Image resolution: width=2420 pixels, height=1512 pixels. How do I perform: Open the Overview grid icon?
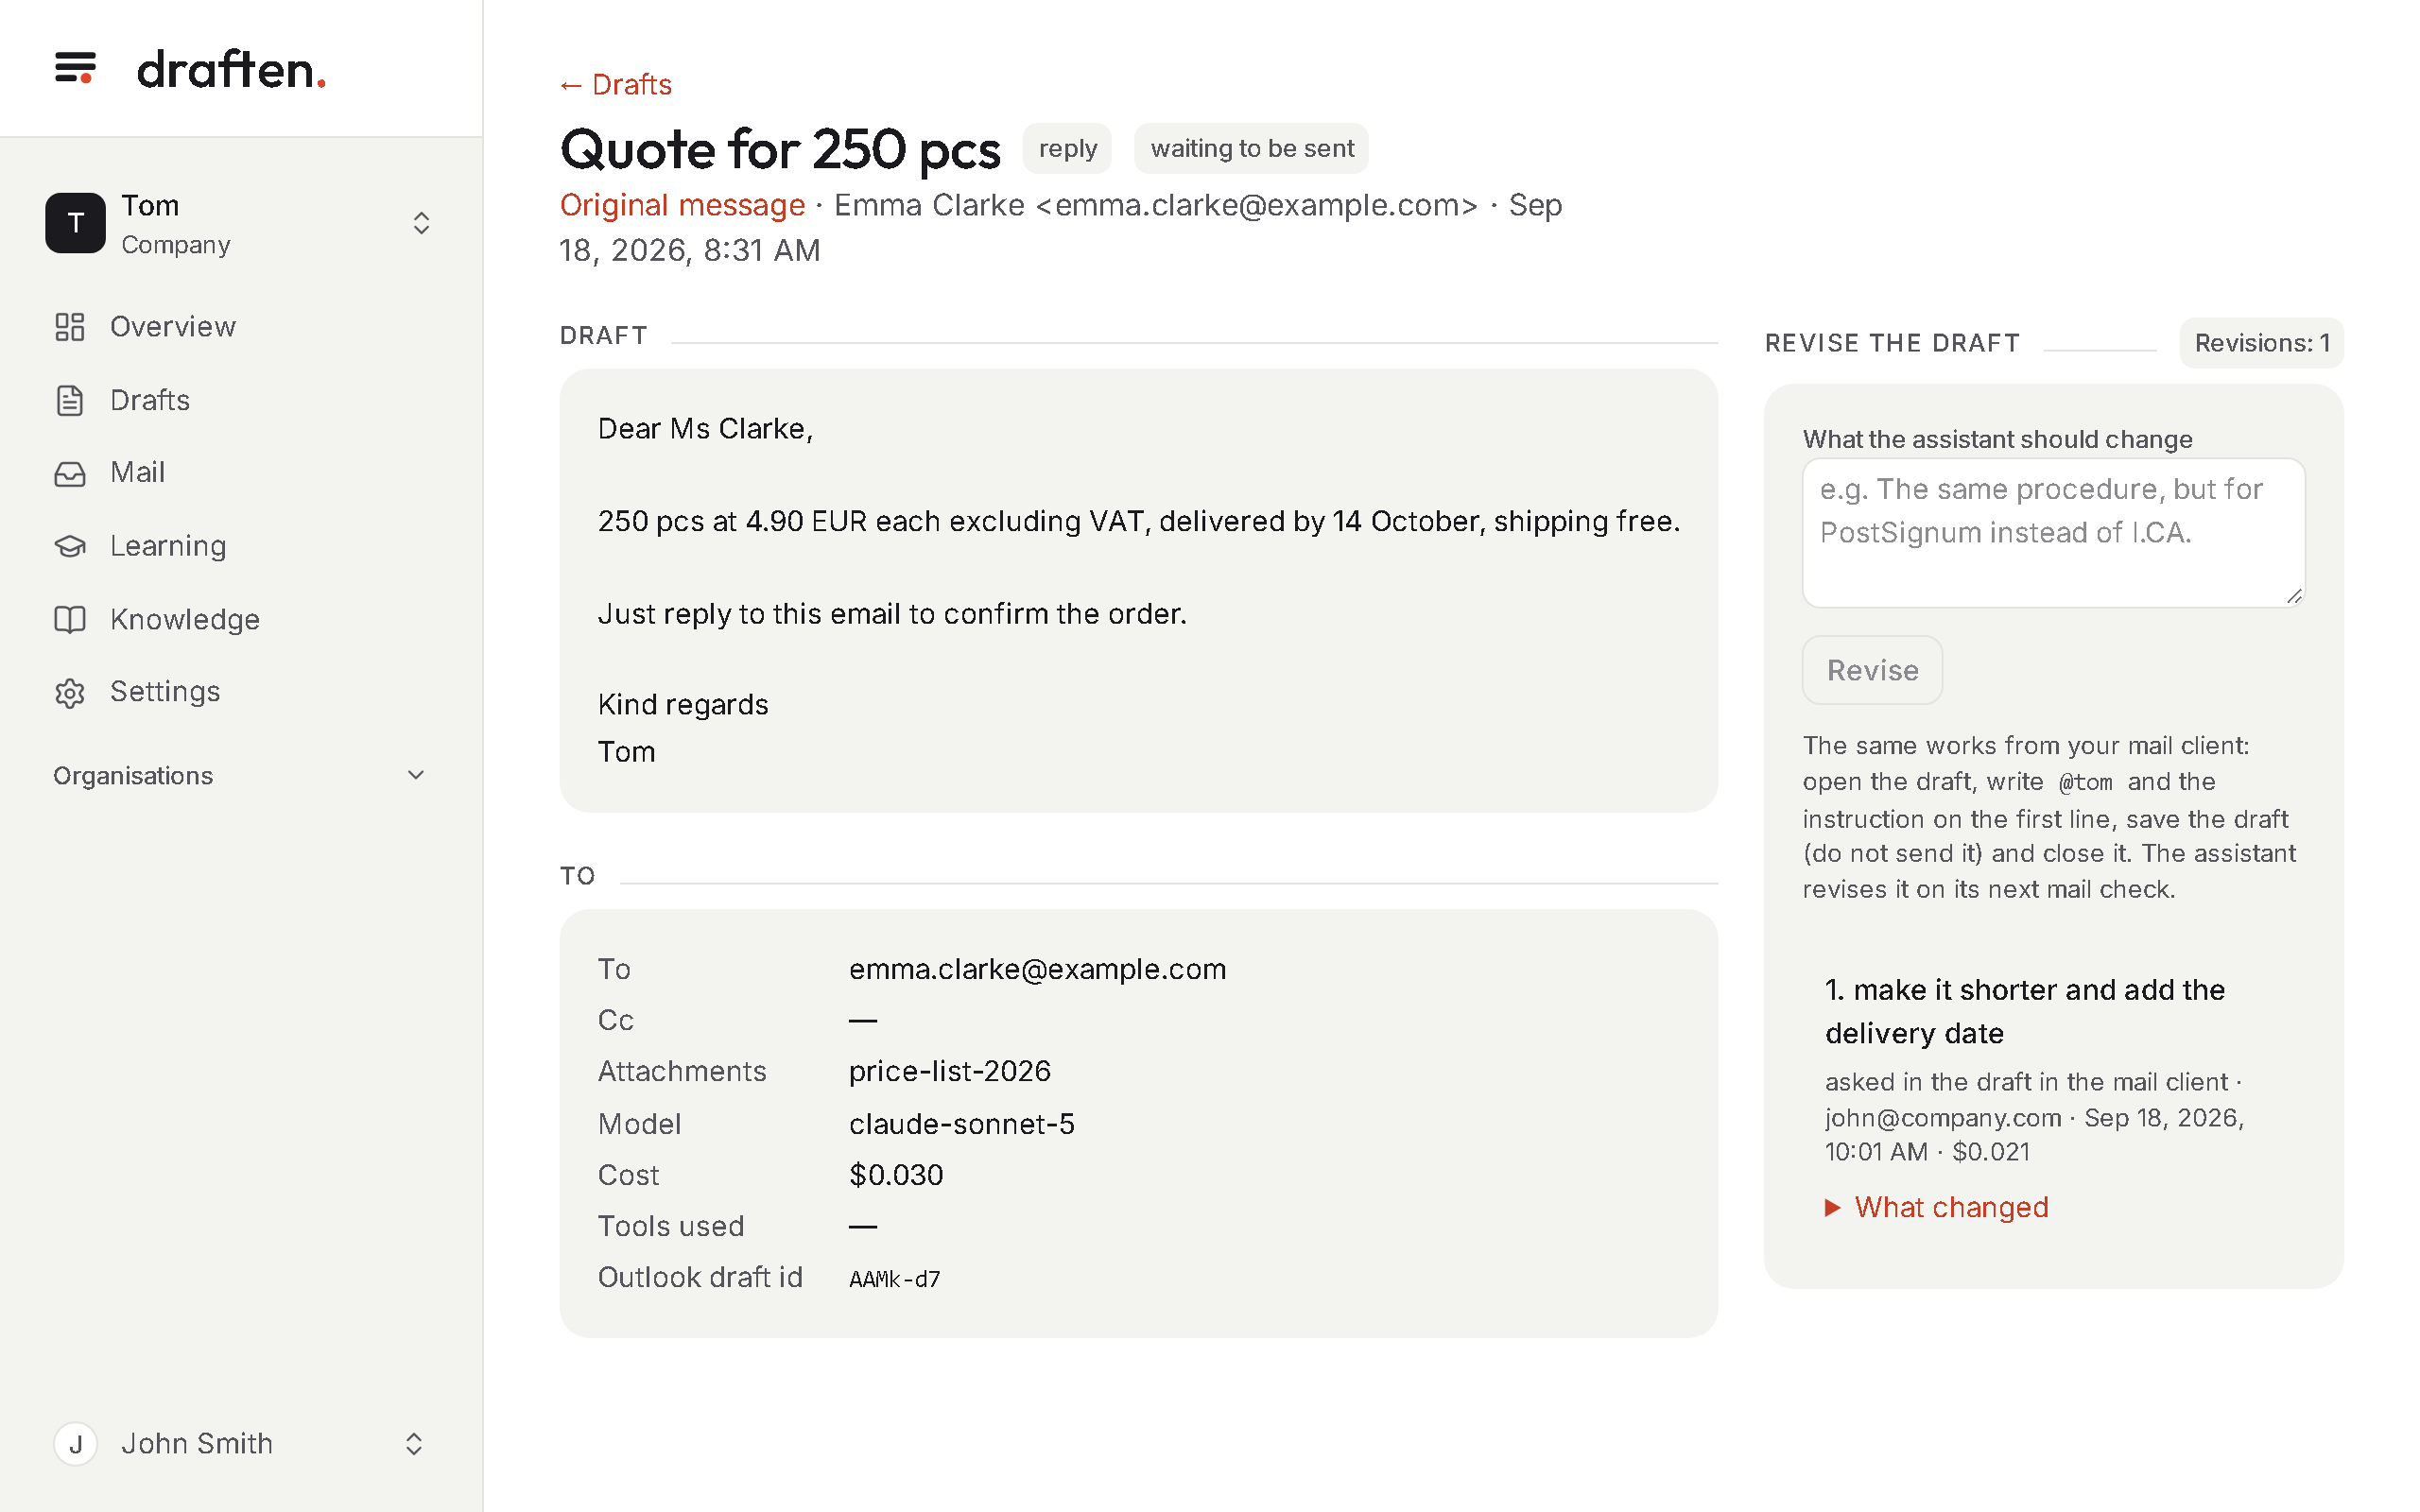coord(69,327)
